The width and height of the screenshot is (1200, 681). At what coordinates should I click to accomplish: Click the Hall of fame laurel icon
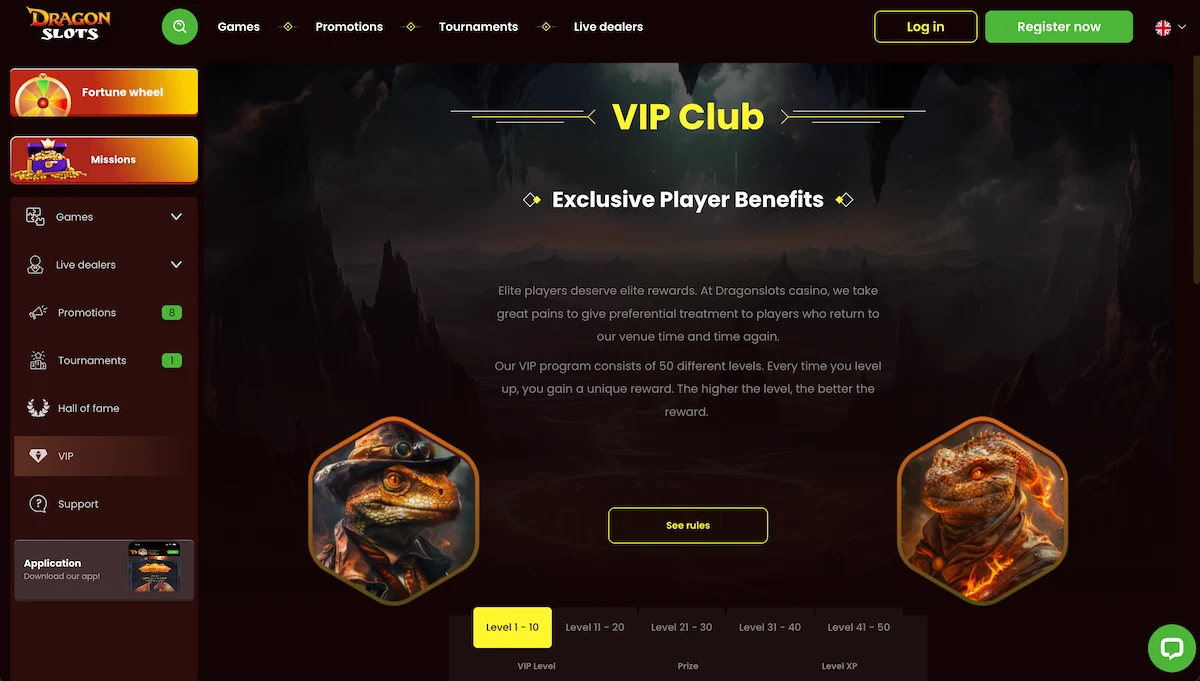(x=38, y=408)
